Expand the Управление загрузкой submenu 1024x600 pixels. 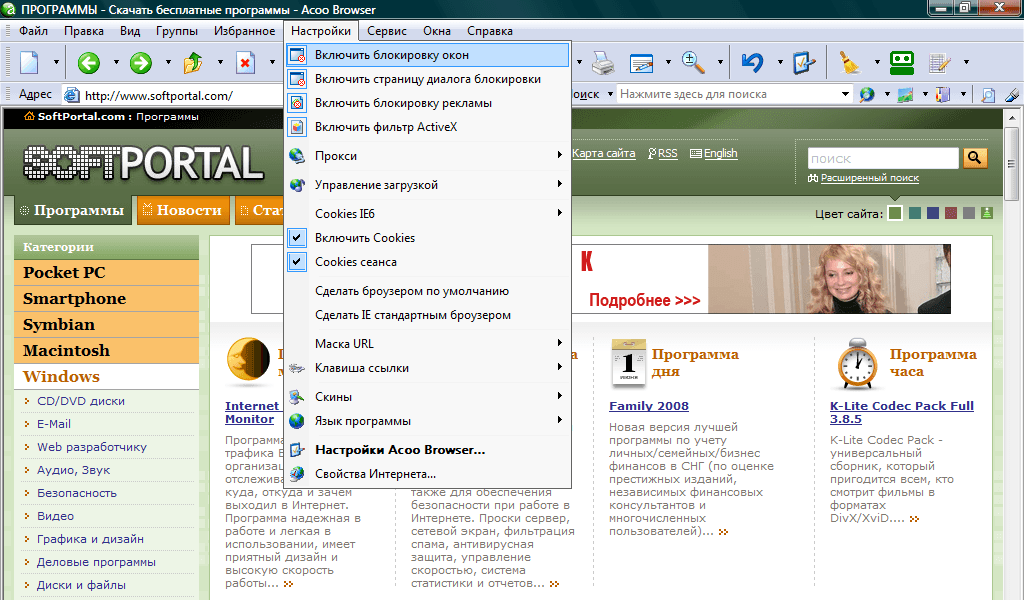(x=428, y=185)
